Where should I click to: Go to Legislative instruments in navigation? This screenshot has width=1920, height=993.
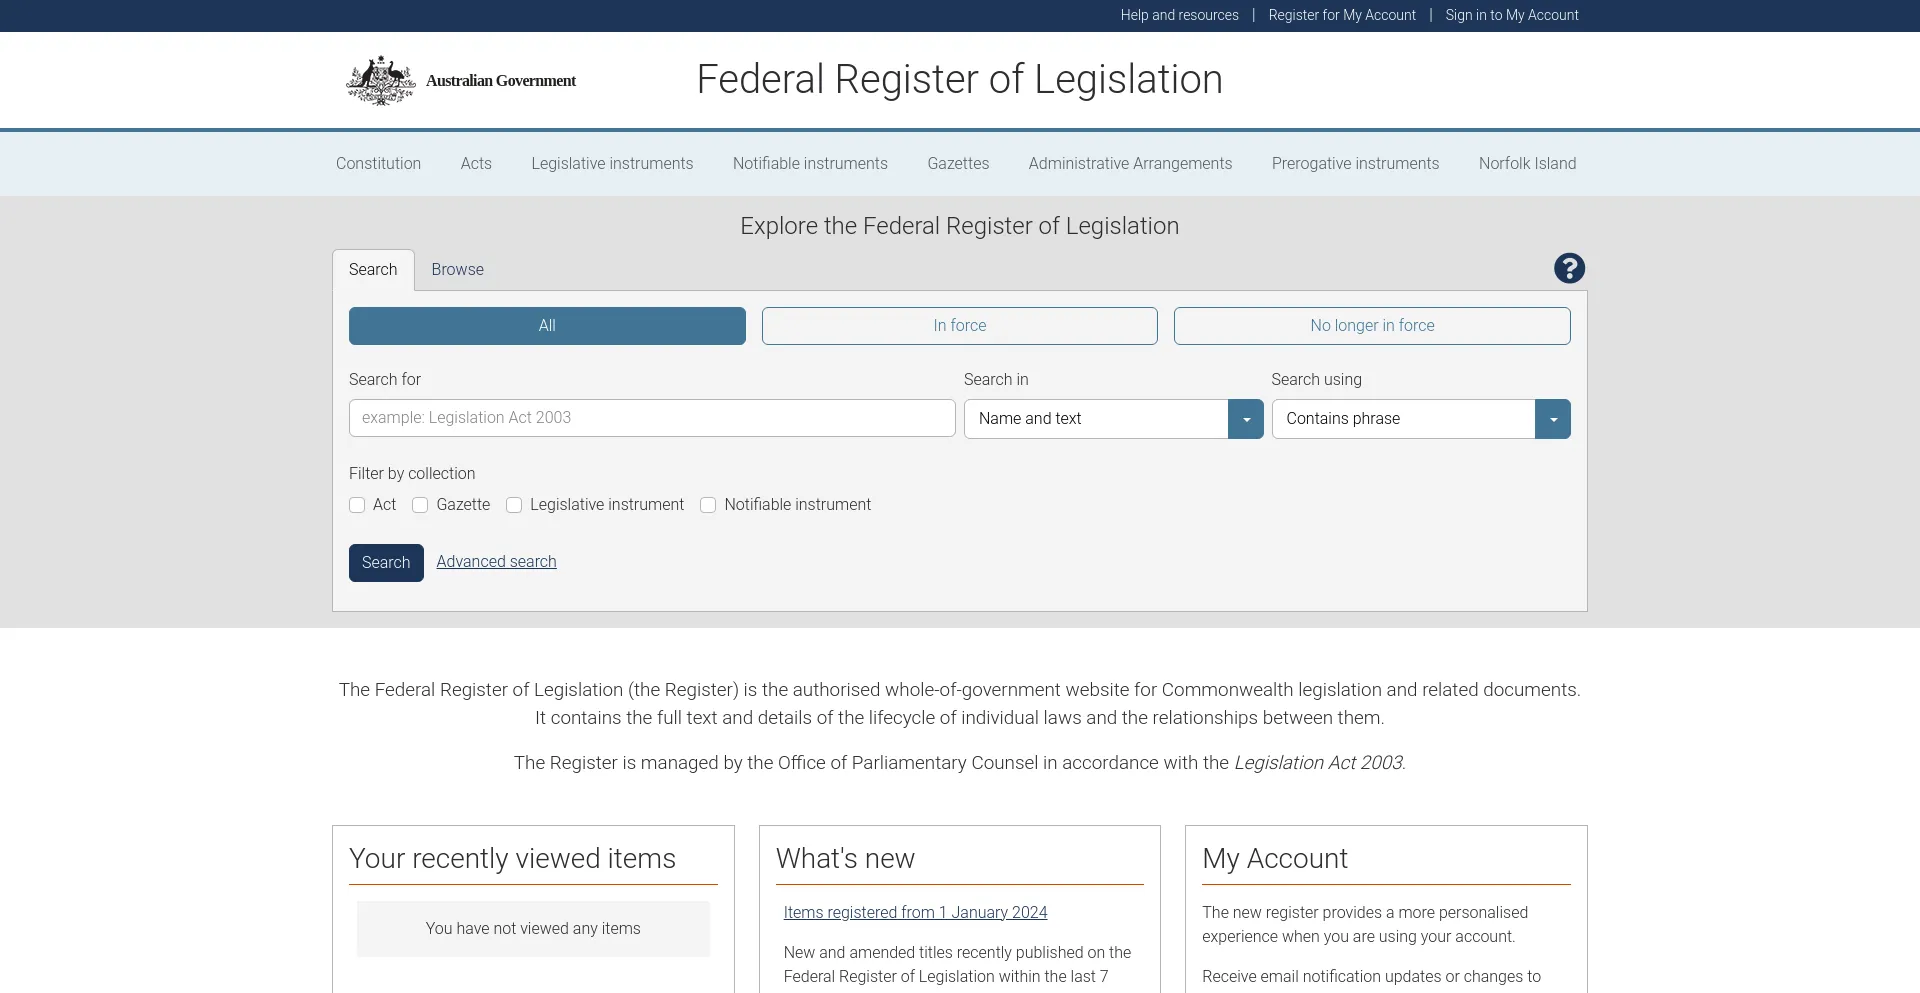[x=612, y=163]
